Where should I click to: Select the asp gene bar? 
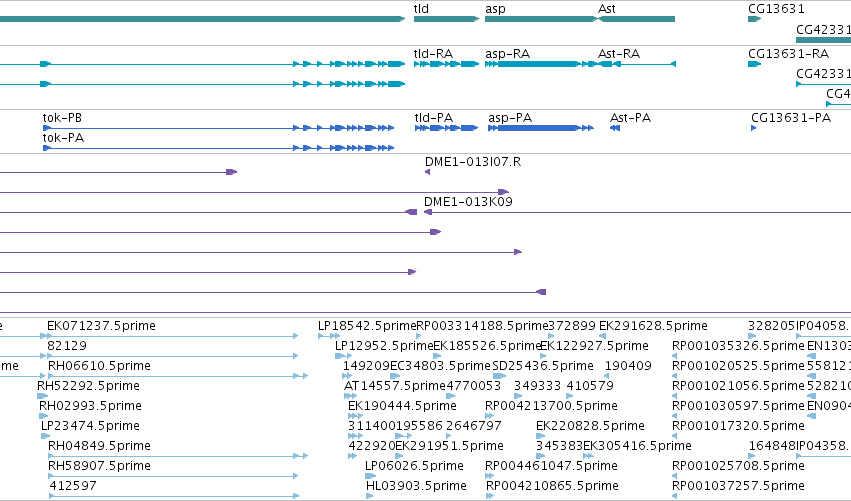coord(541,19)
